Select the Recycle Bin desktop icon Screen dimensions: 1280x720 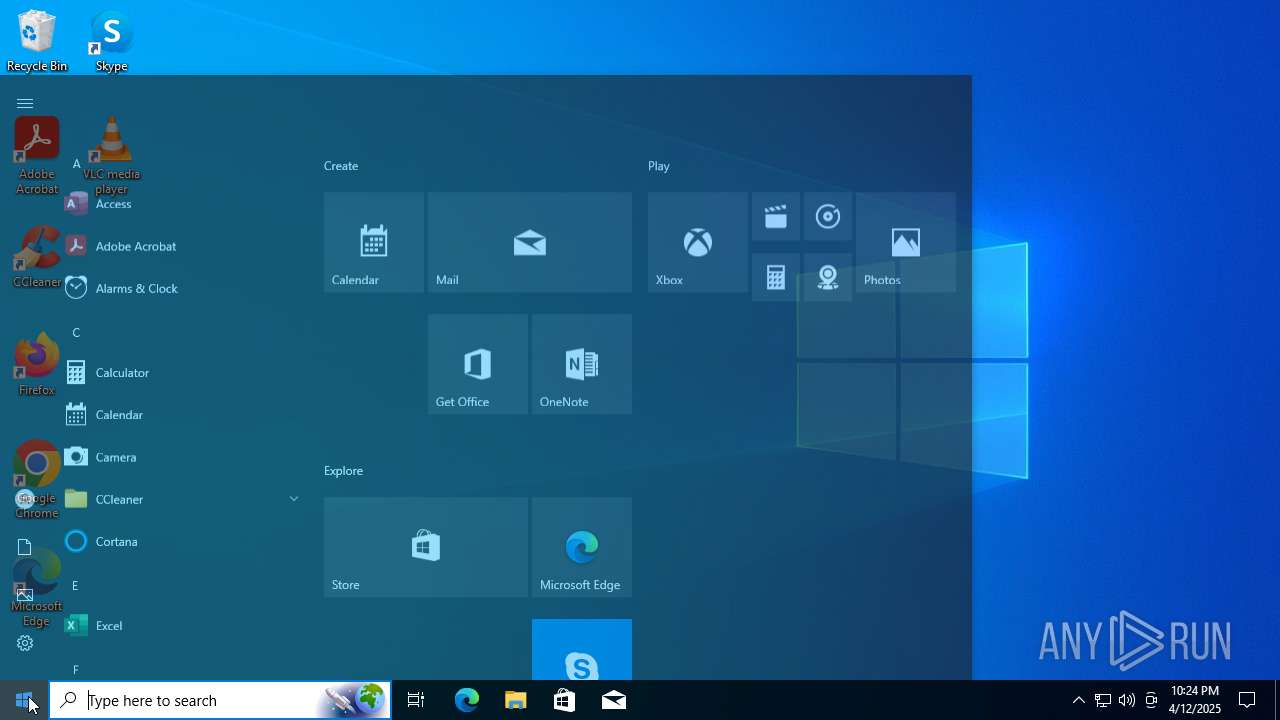point(37,41)
